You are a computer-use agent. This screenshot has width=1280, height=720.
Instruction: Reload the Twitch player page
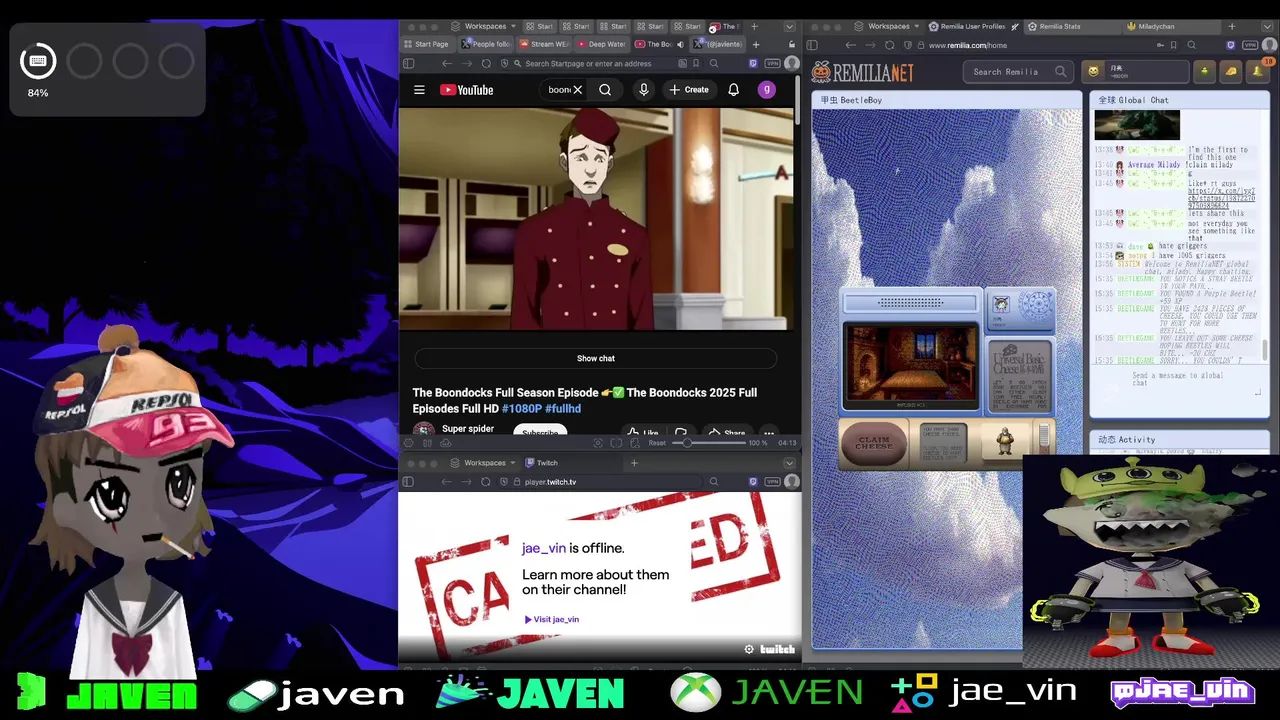coord(486,482)
